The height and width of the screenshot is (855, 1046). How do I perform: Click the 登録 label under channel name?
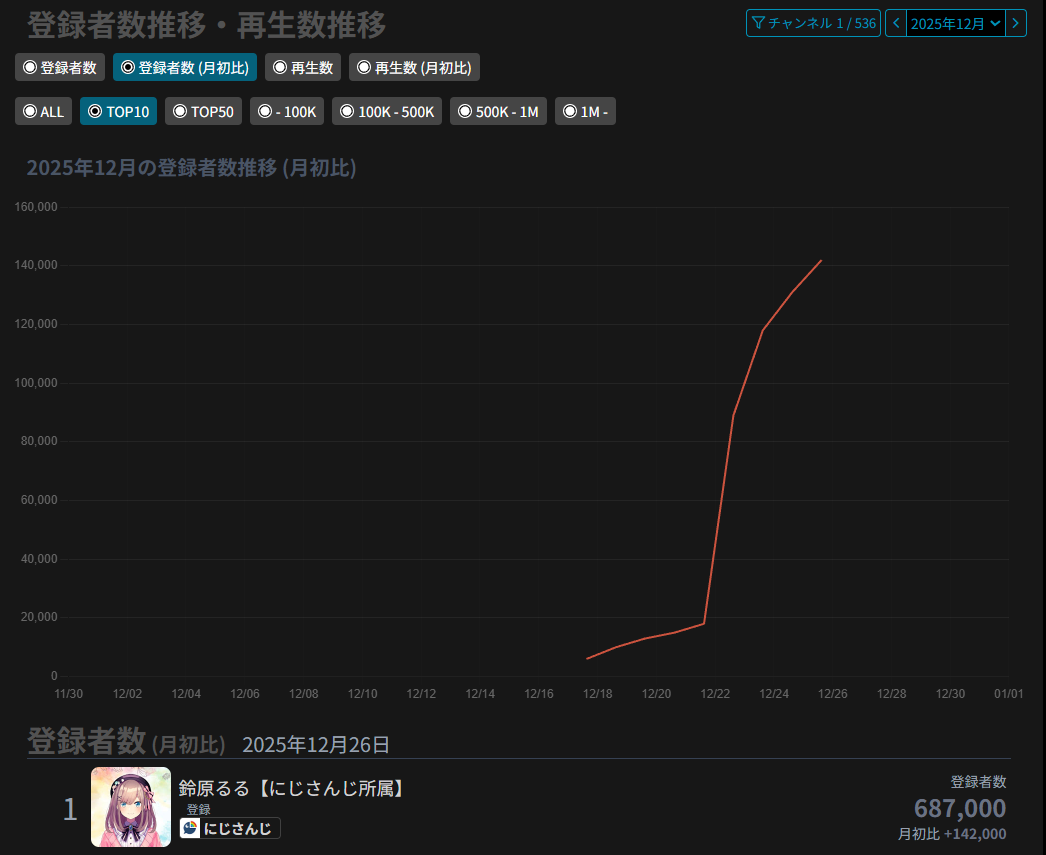point(198,809)
